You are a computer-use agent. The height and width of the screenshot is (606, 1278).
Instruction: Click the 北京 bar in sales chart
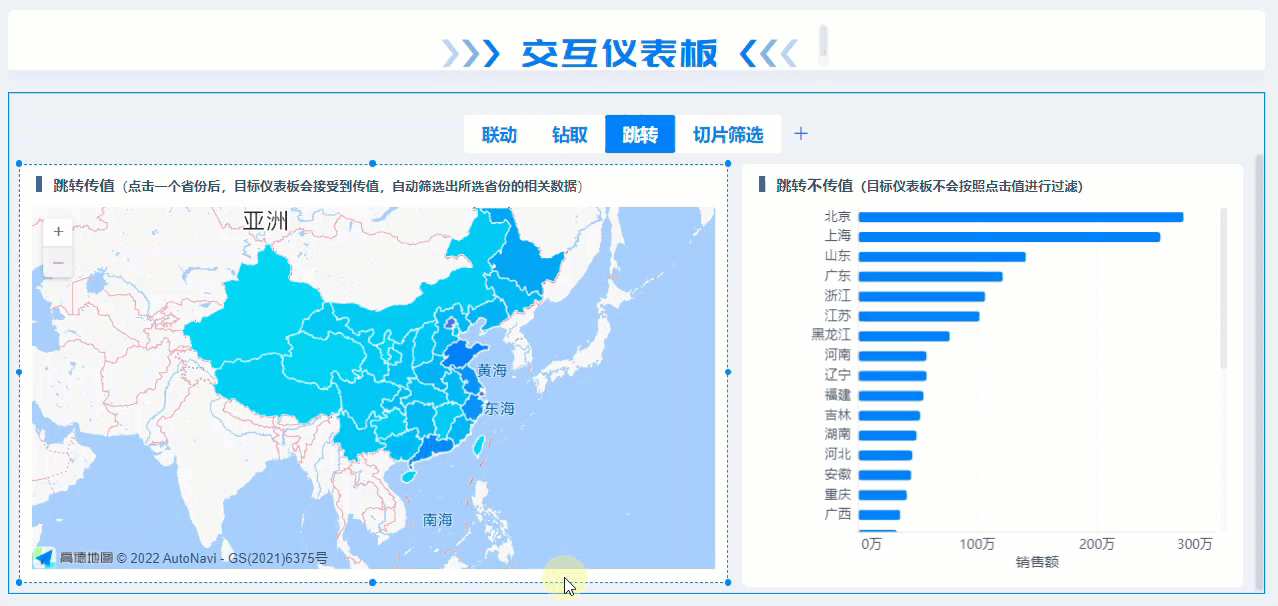tap(1021, 217)
